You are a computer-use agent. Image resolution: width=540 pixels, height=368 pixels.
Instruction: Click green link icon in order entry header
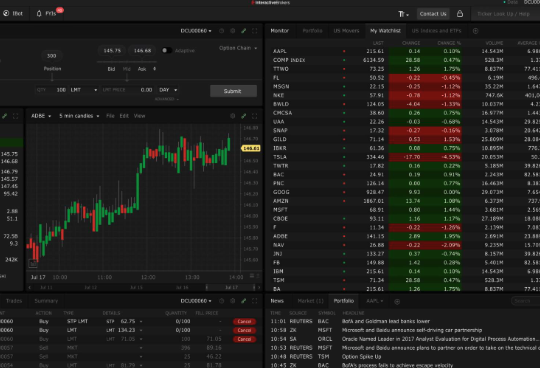(x=243, y=31)
